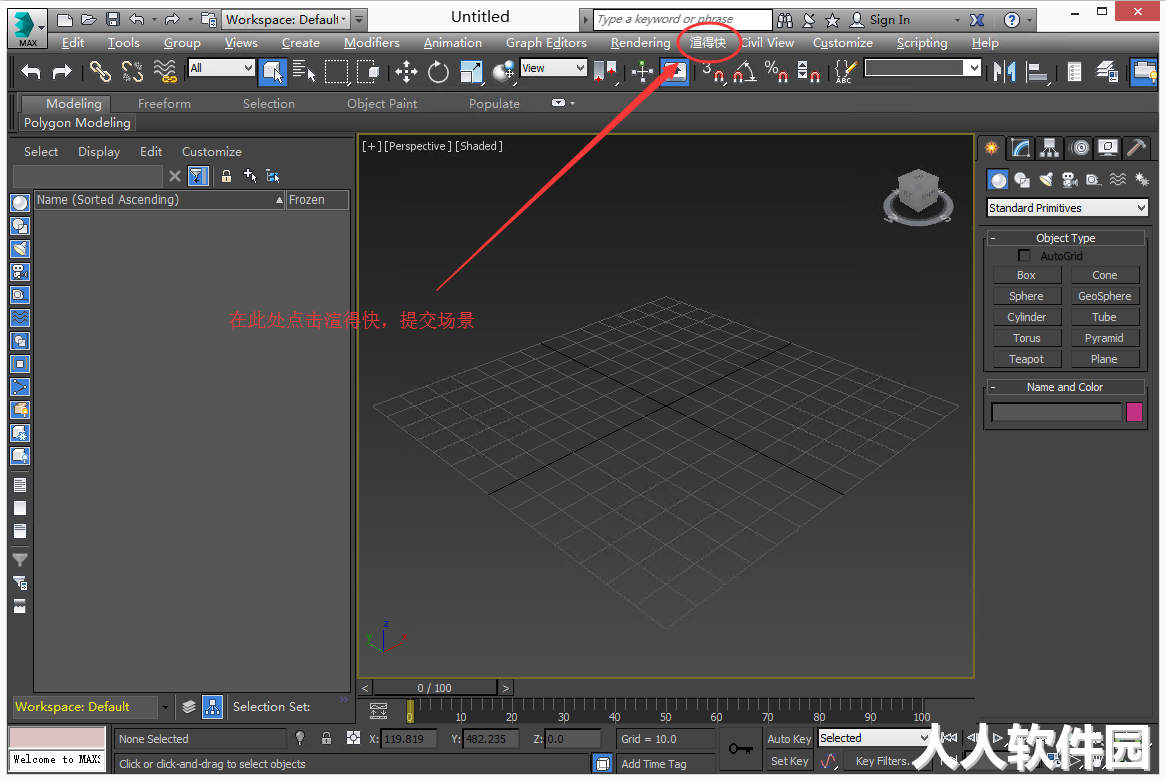Open bottom Workspace: Default dropdown arrow
Screen dimensions: 1166x781
pos(165,707)
